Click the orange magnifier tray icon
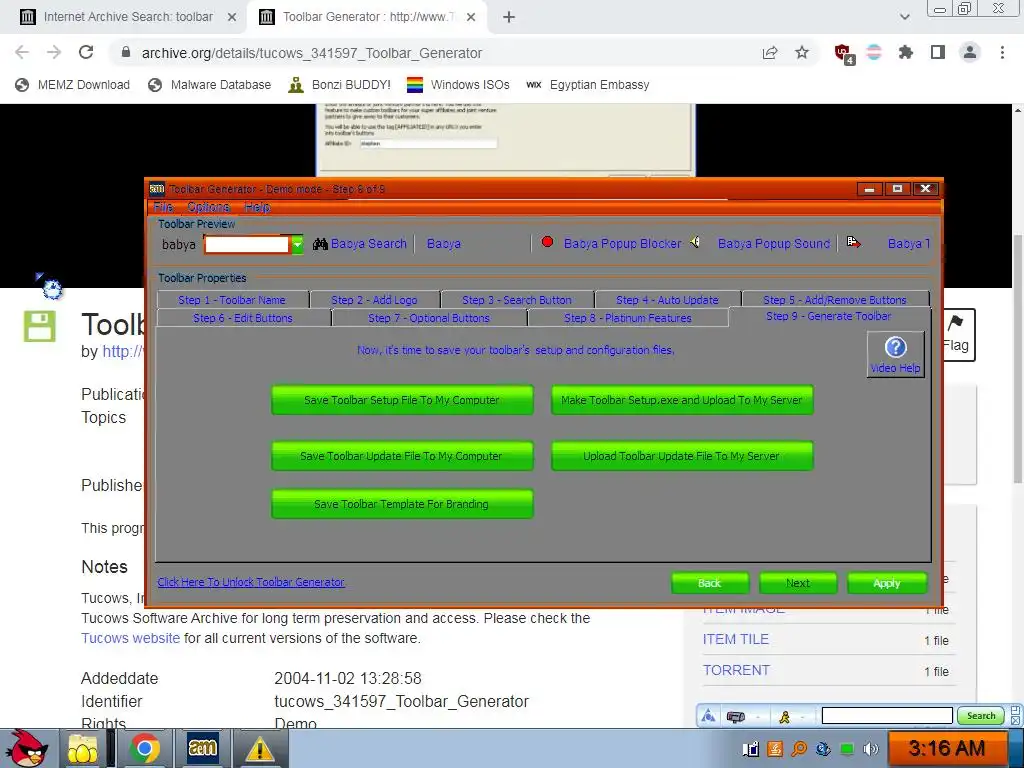 799,749
